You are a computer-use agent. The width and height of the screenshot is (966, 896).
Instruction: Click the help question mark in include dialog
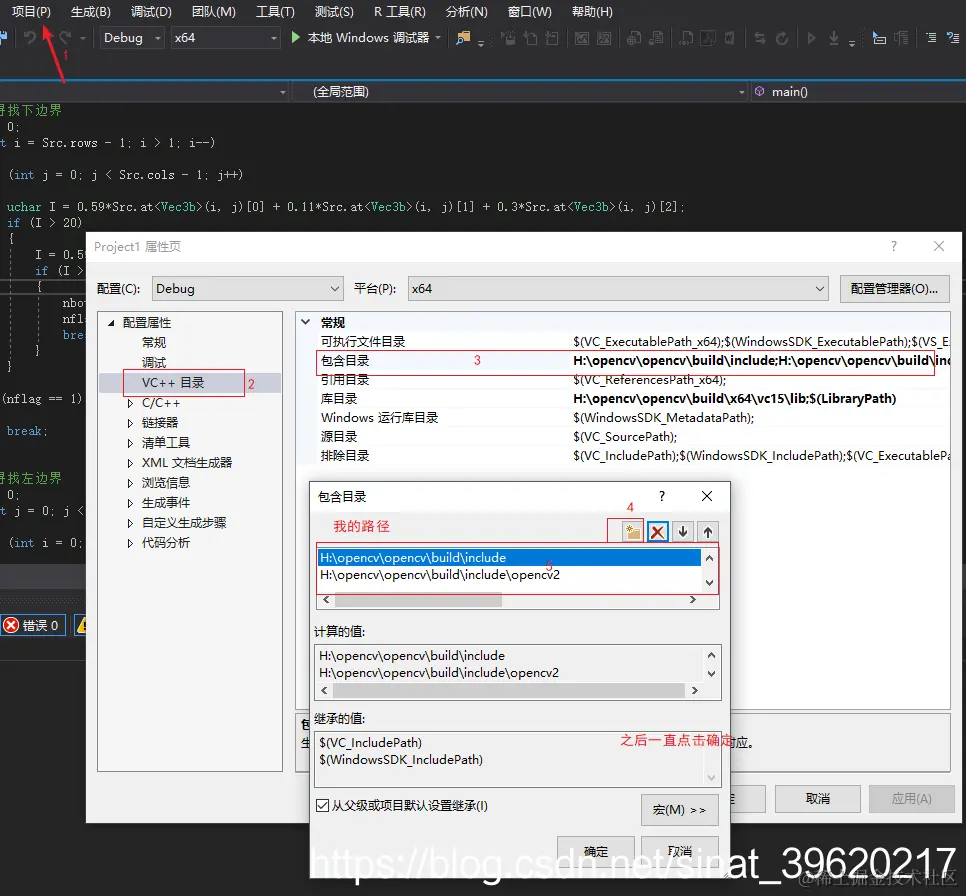click(x=662, y=496)
